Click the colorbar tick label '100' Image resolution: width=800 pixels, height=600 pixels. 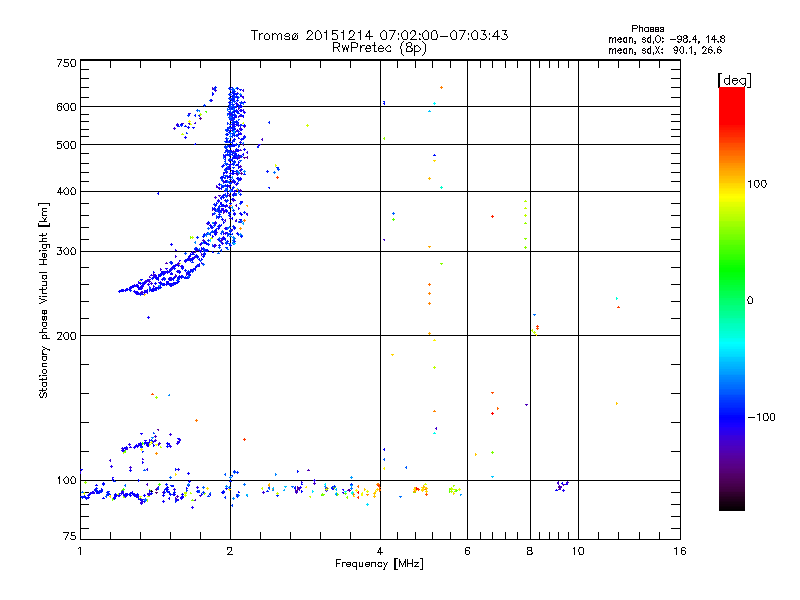click(x=757, y=184)
